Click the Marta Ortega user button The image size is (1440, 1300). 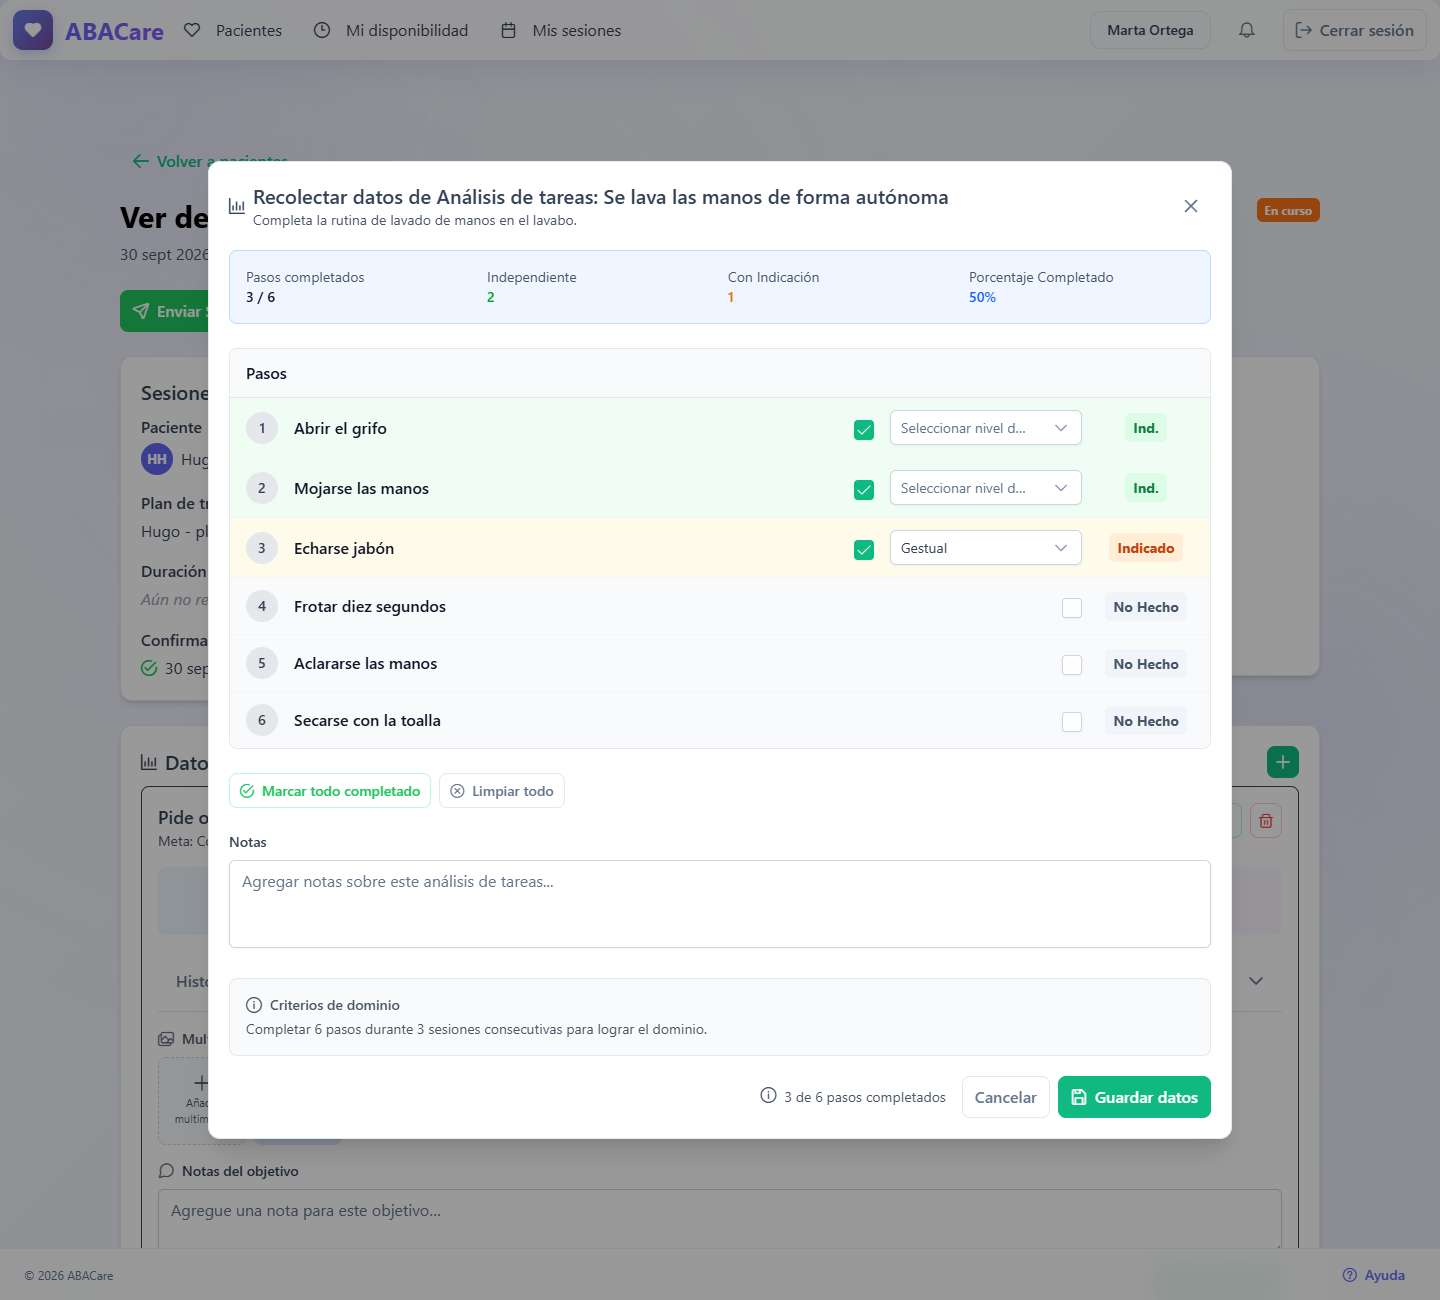point(1150,30)
